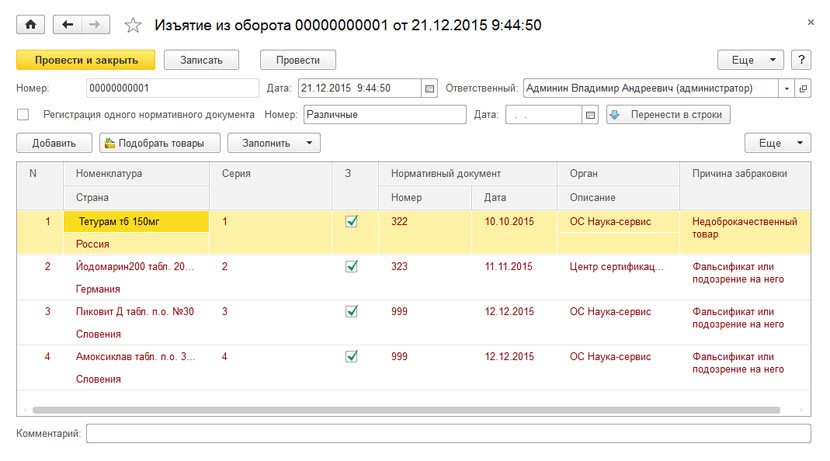Open calendar picker for normative document date
This screenshot has height=461, width=830.
pos(590,115)
